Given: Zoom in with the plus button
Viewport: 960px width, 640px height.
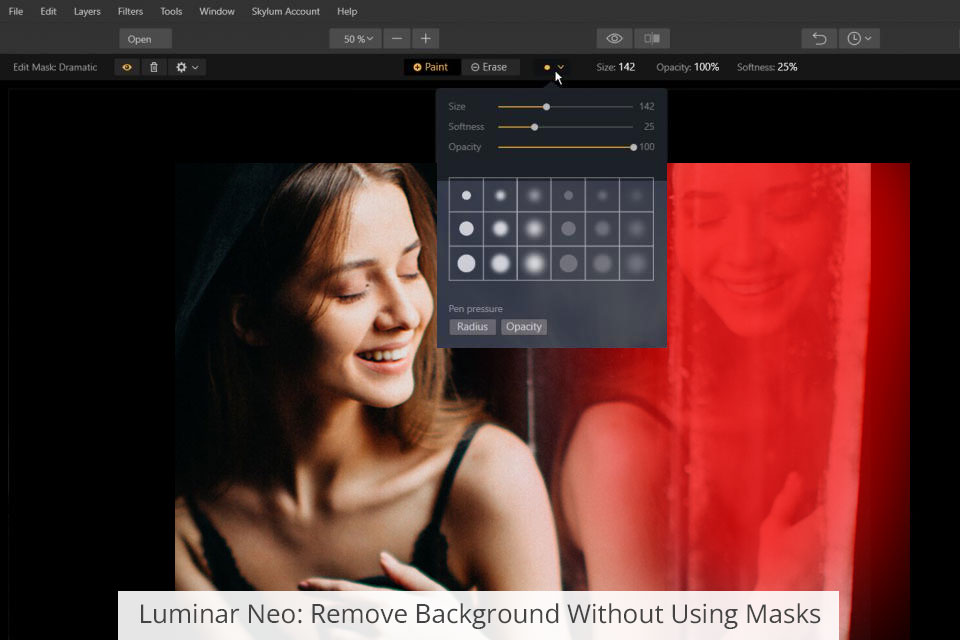Looking at the screenshot, I should pos(426,39).
